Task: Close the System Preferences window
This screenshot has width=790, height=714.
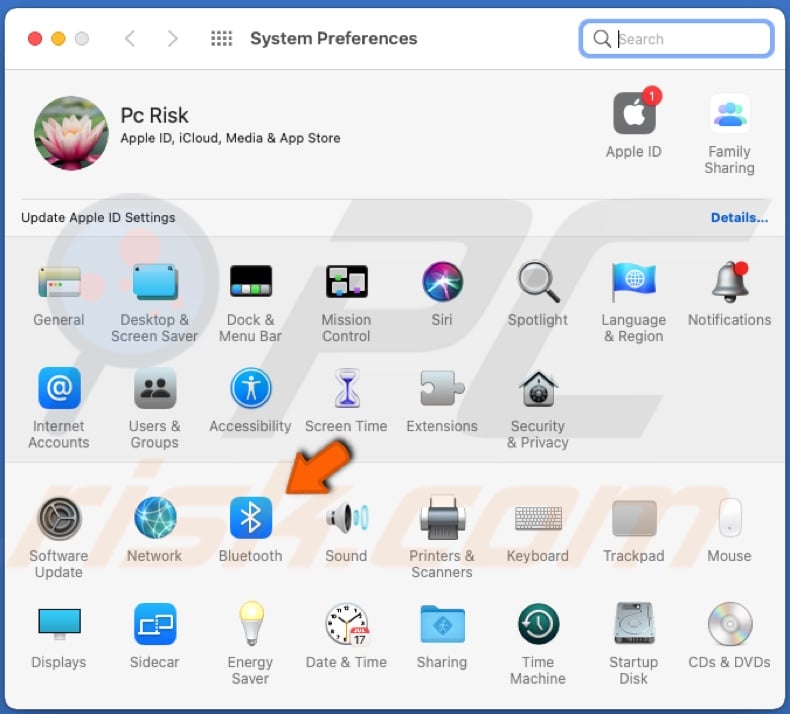Action: tap(35, 38)
